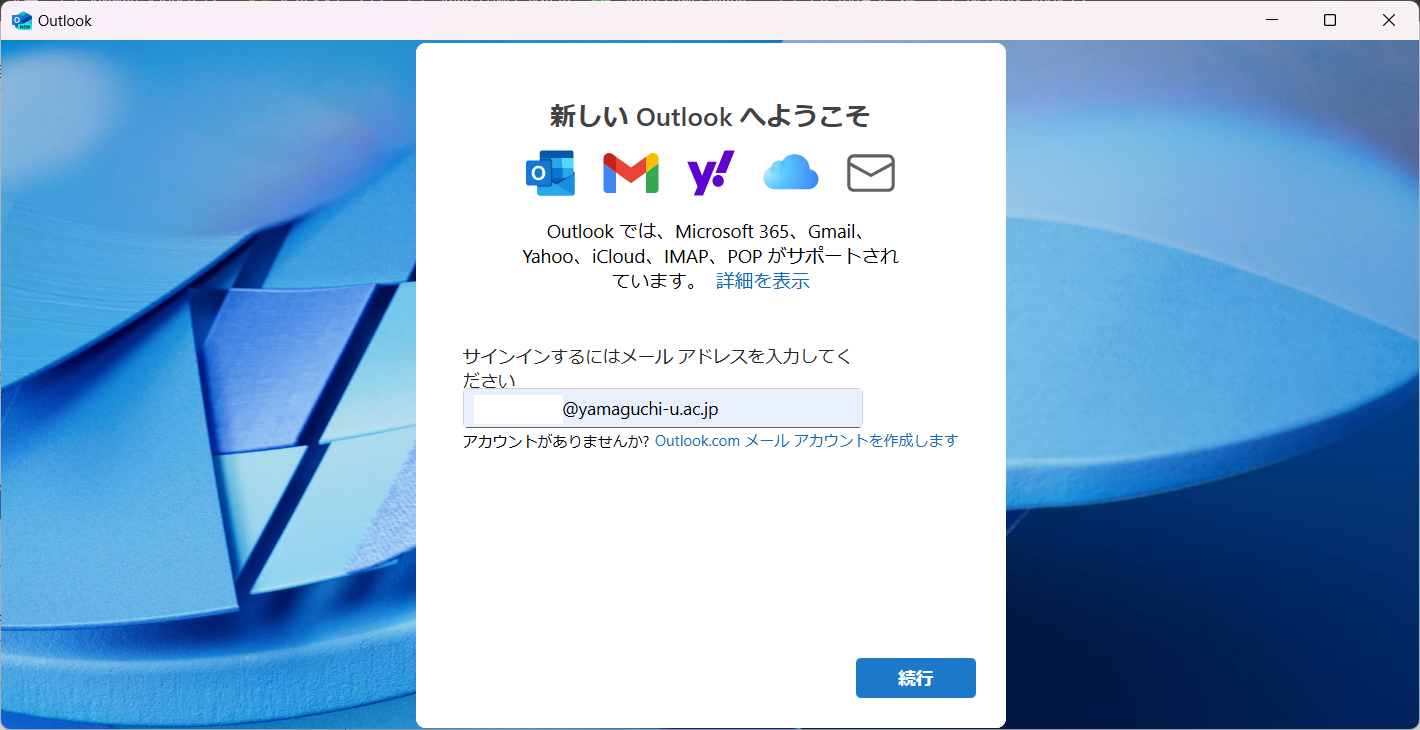The height and width of the screenshot is (730, 1420).
Task: Click the Outlook app icon in title bar
Action: [21, 20]
